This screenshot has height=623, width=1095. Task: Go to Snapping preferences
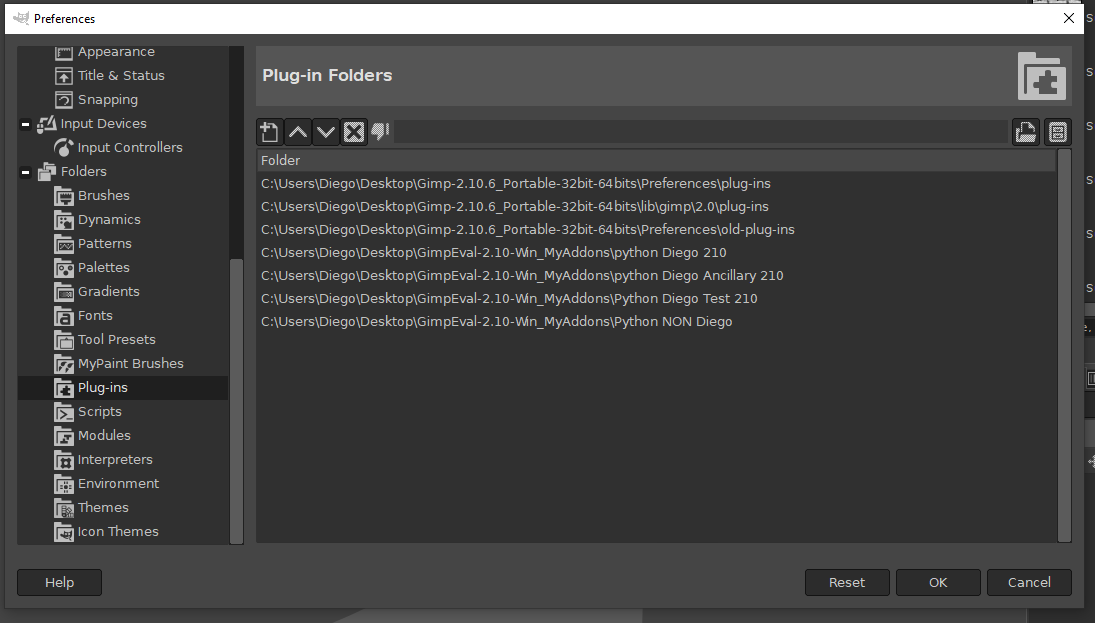[108, 100]
